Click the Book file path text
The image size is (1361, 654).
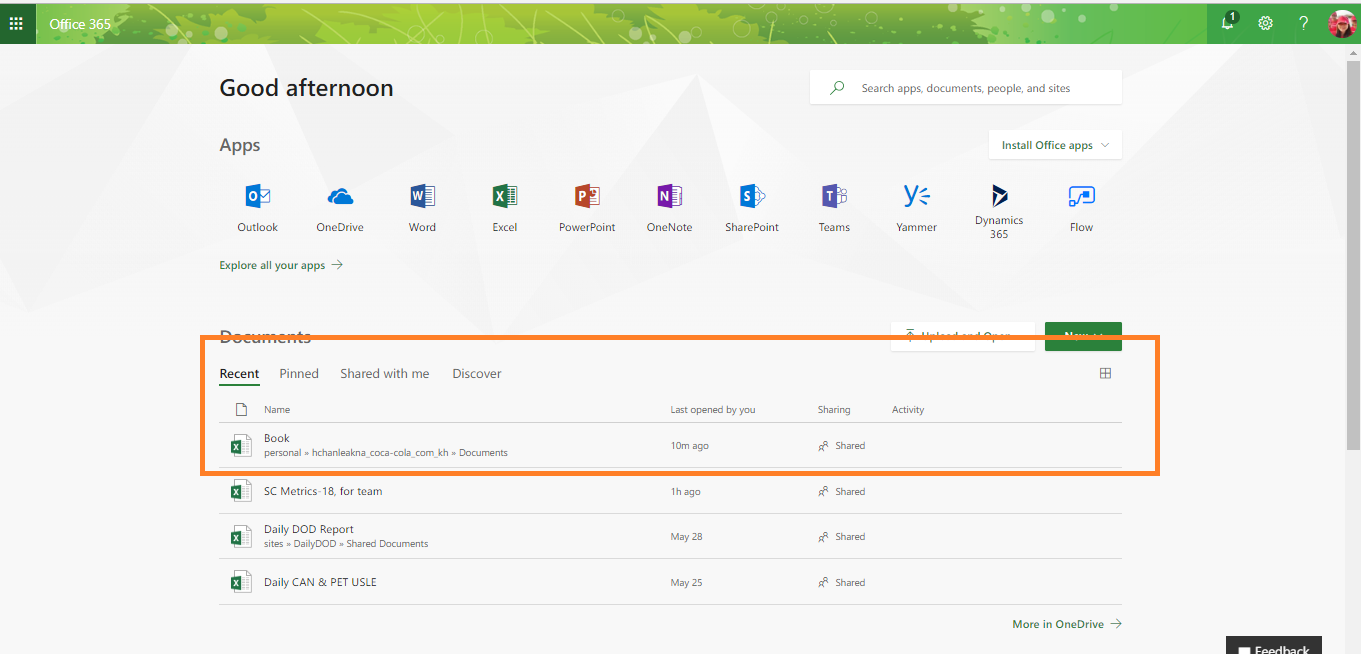(386, 453)
